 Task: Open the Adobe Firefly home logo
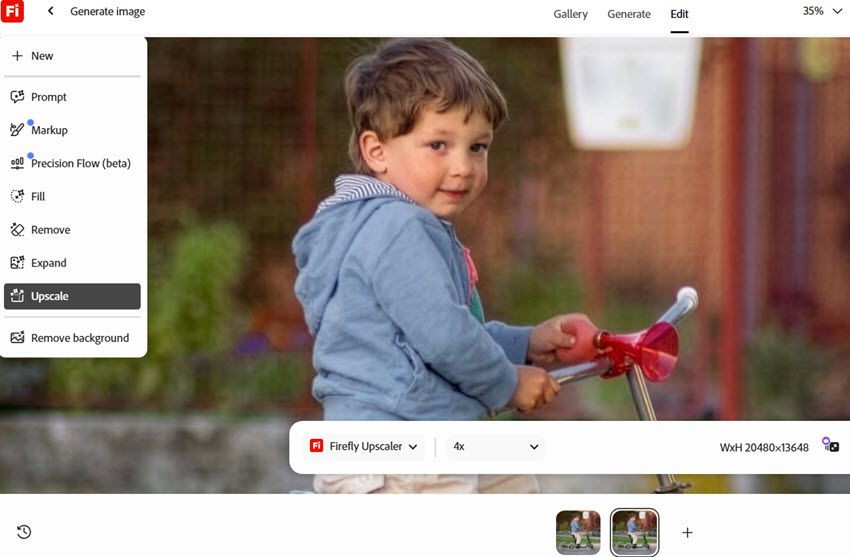point(12,11)
